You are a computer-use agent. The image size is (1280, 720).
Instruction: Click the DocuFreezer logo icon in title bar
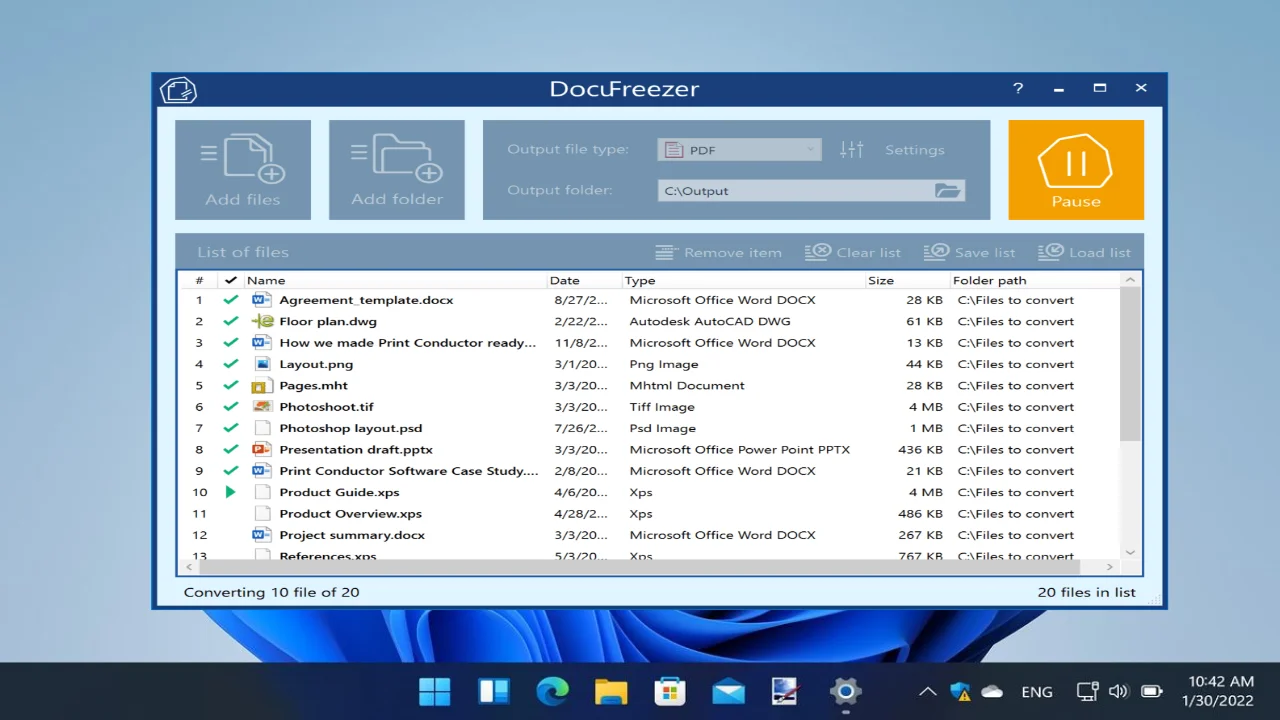point(178,90)
